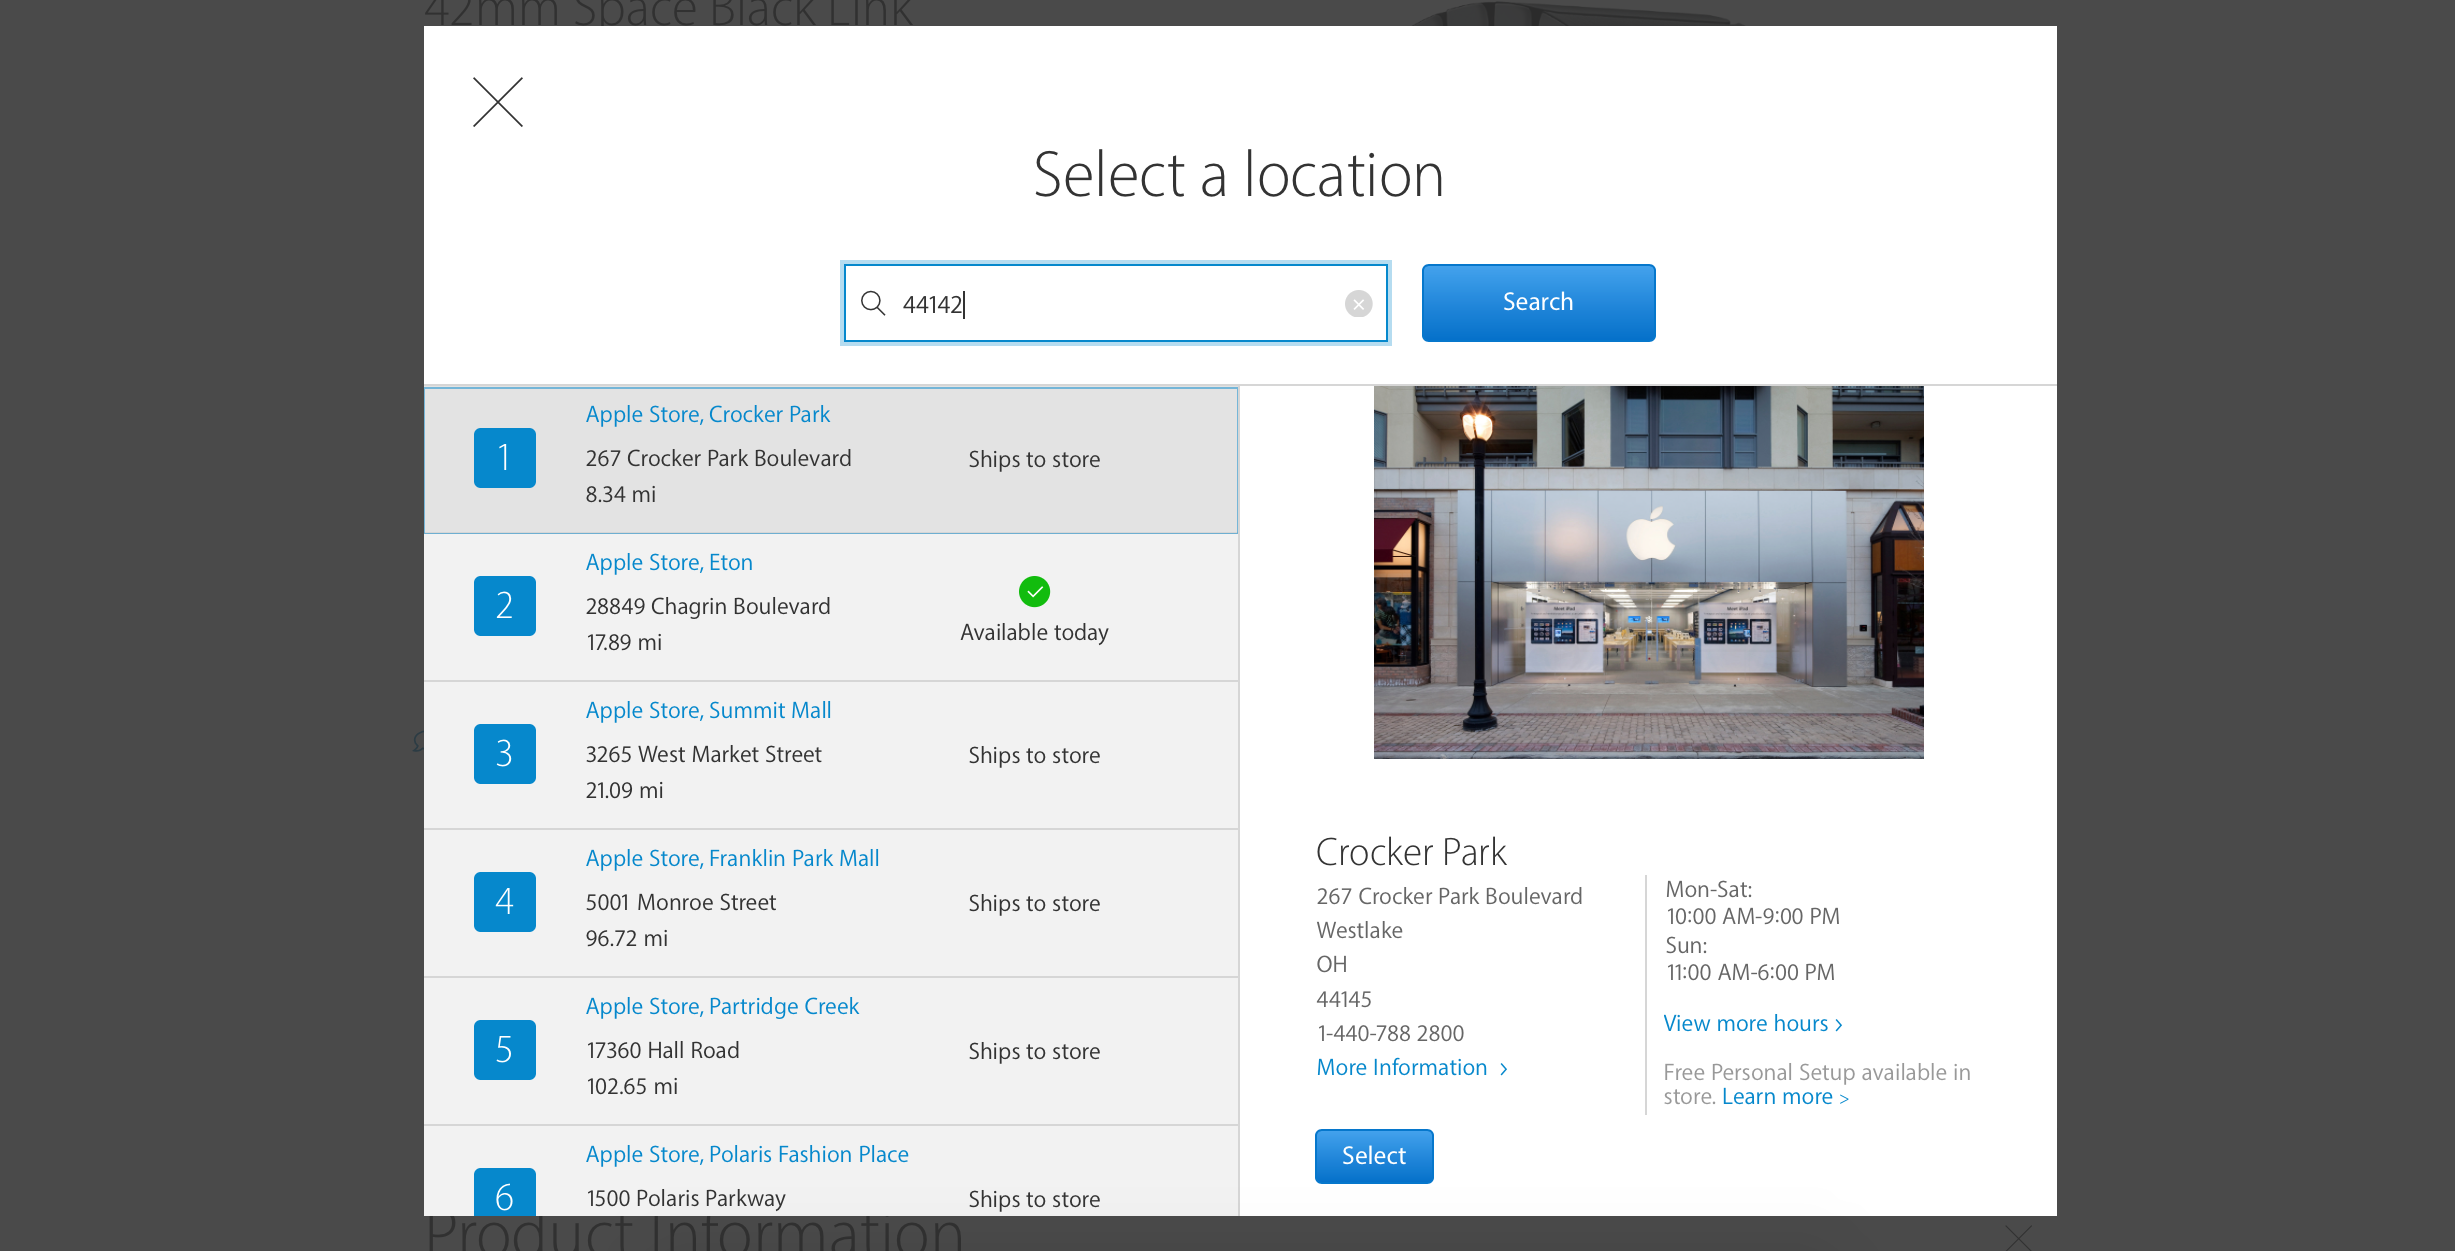2455x1251 pixels.
Task: Click the 3265 West Market Street address
Action: point(704,754)
